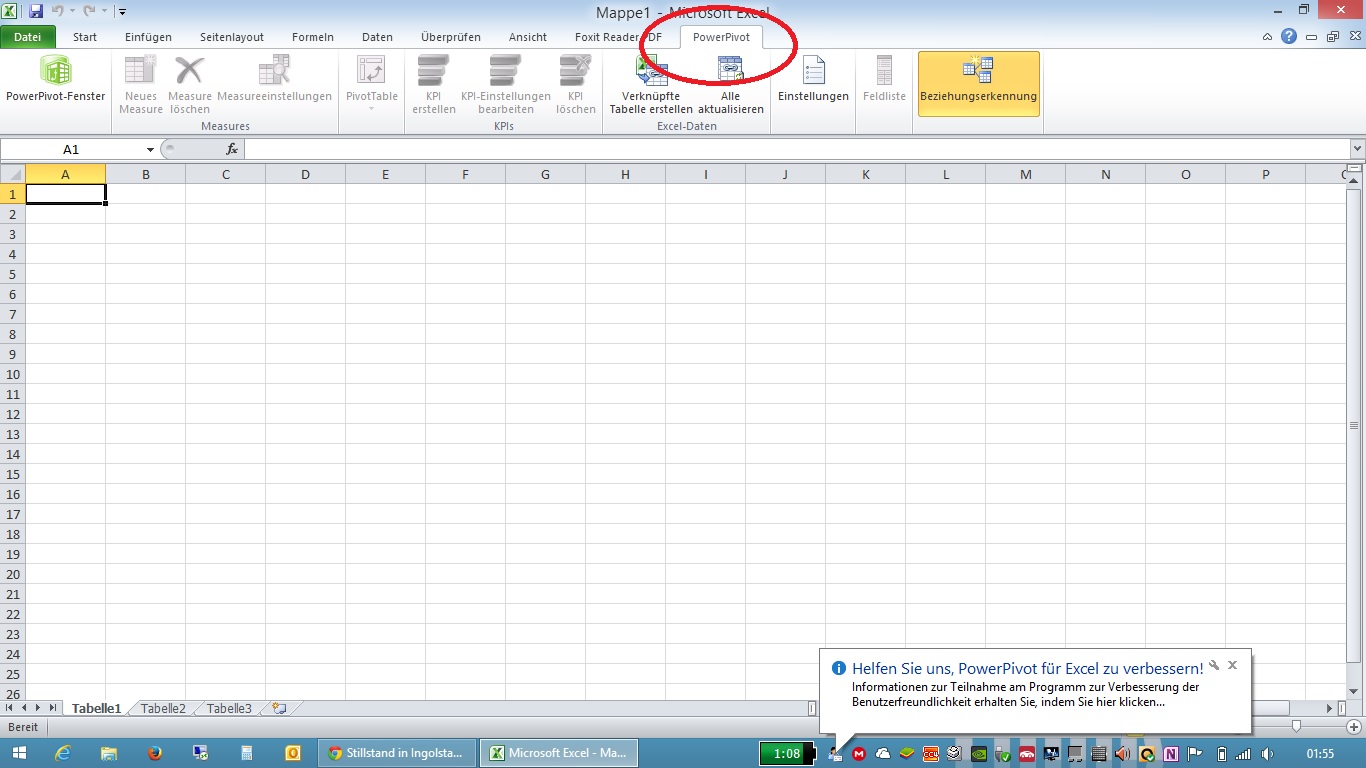This screenshot has width=1366, height=768.
Task: Switch to sheet Tabelle3
Action: (229, 708)
